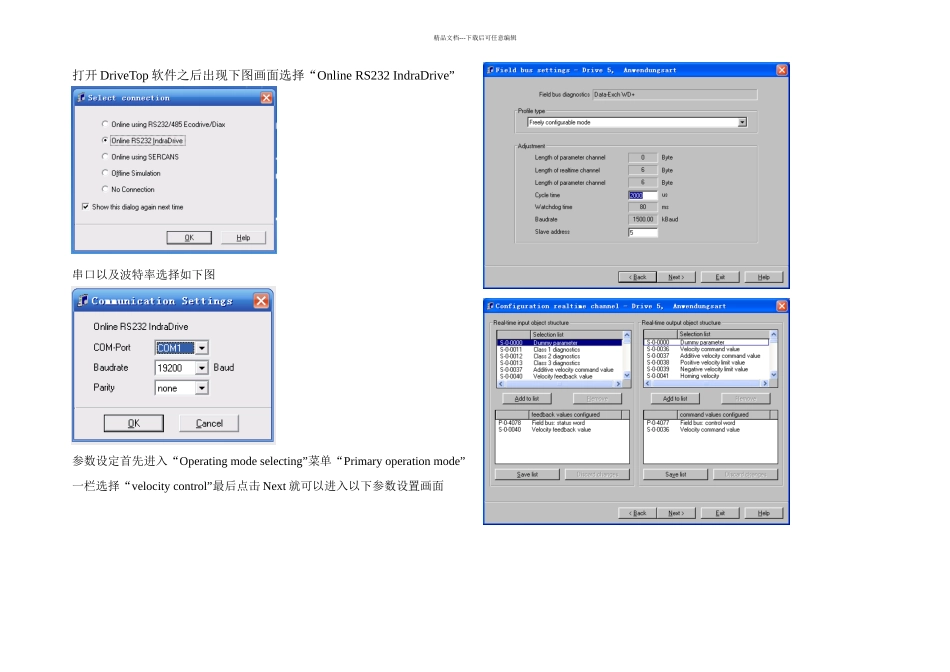Click the Baudrate value 1500.00

coord(642,219)
